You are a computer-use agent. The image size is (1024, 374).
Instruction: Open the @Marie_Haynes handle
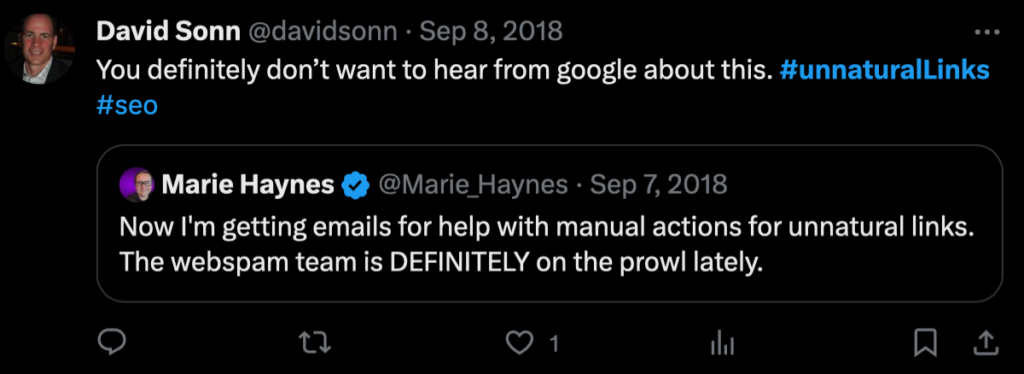473,185
